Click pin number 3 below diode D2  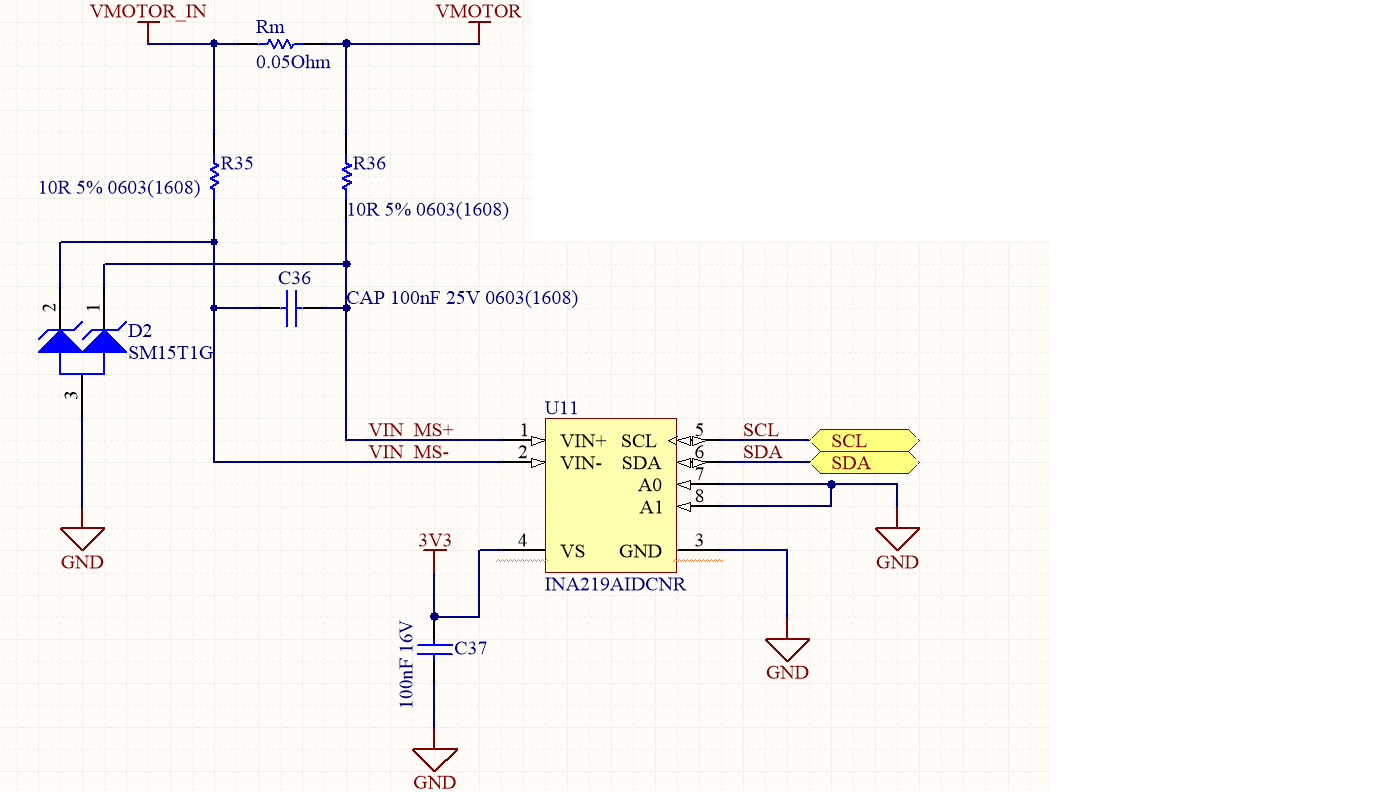tap(71, 395)
